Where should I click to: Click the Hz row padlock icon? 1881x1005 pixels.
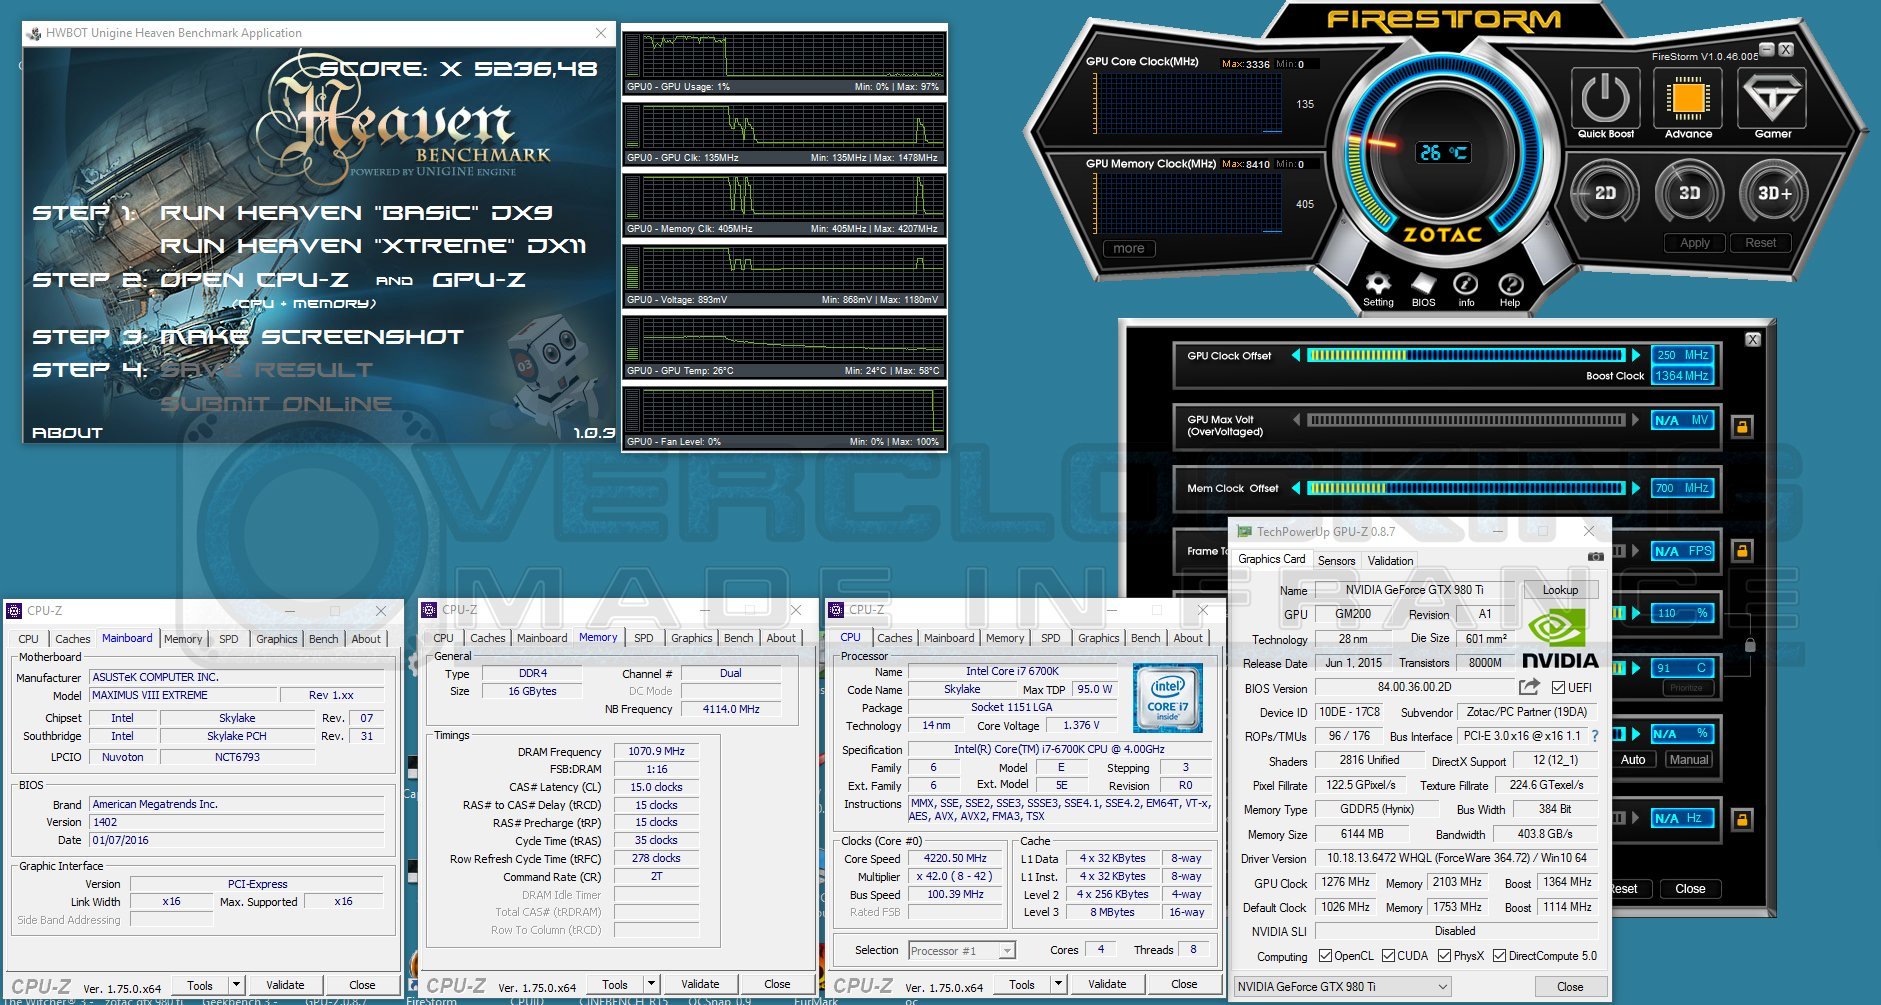pyautogui.click(x=1741, y=819)
